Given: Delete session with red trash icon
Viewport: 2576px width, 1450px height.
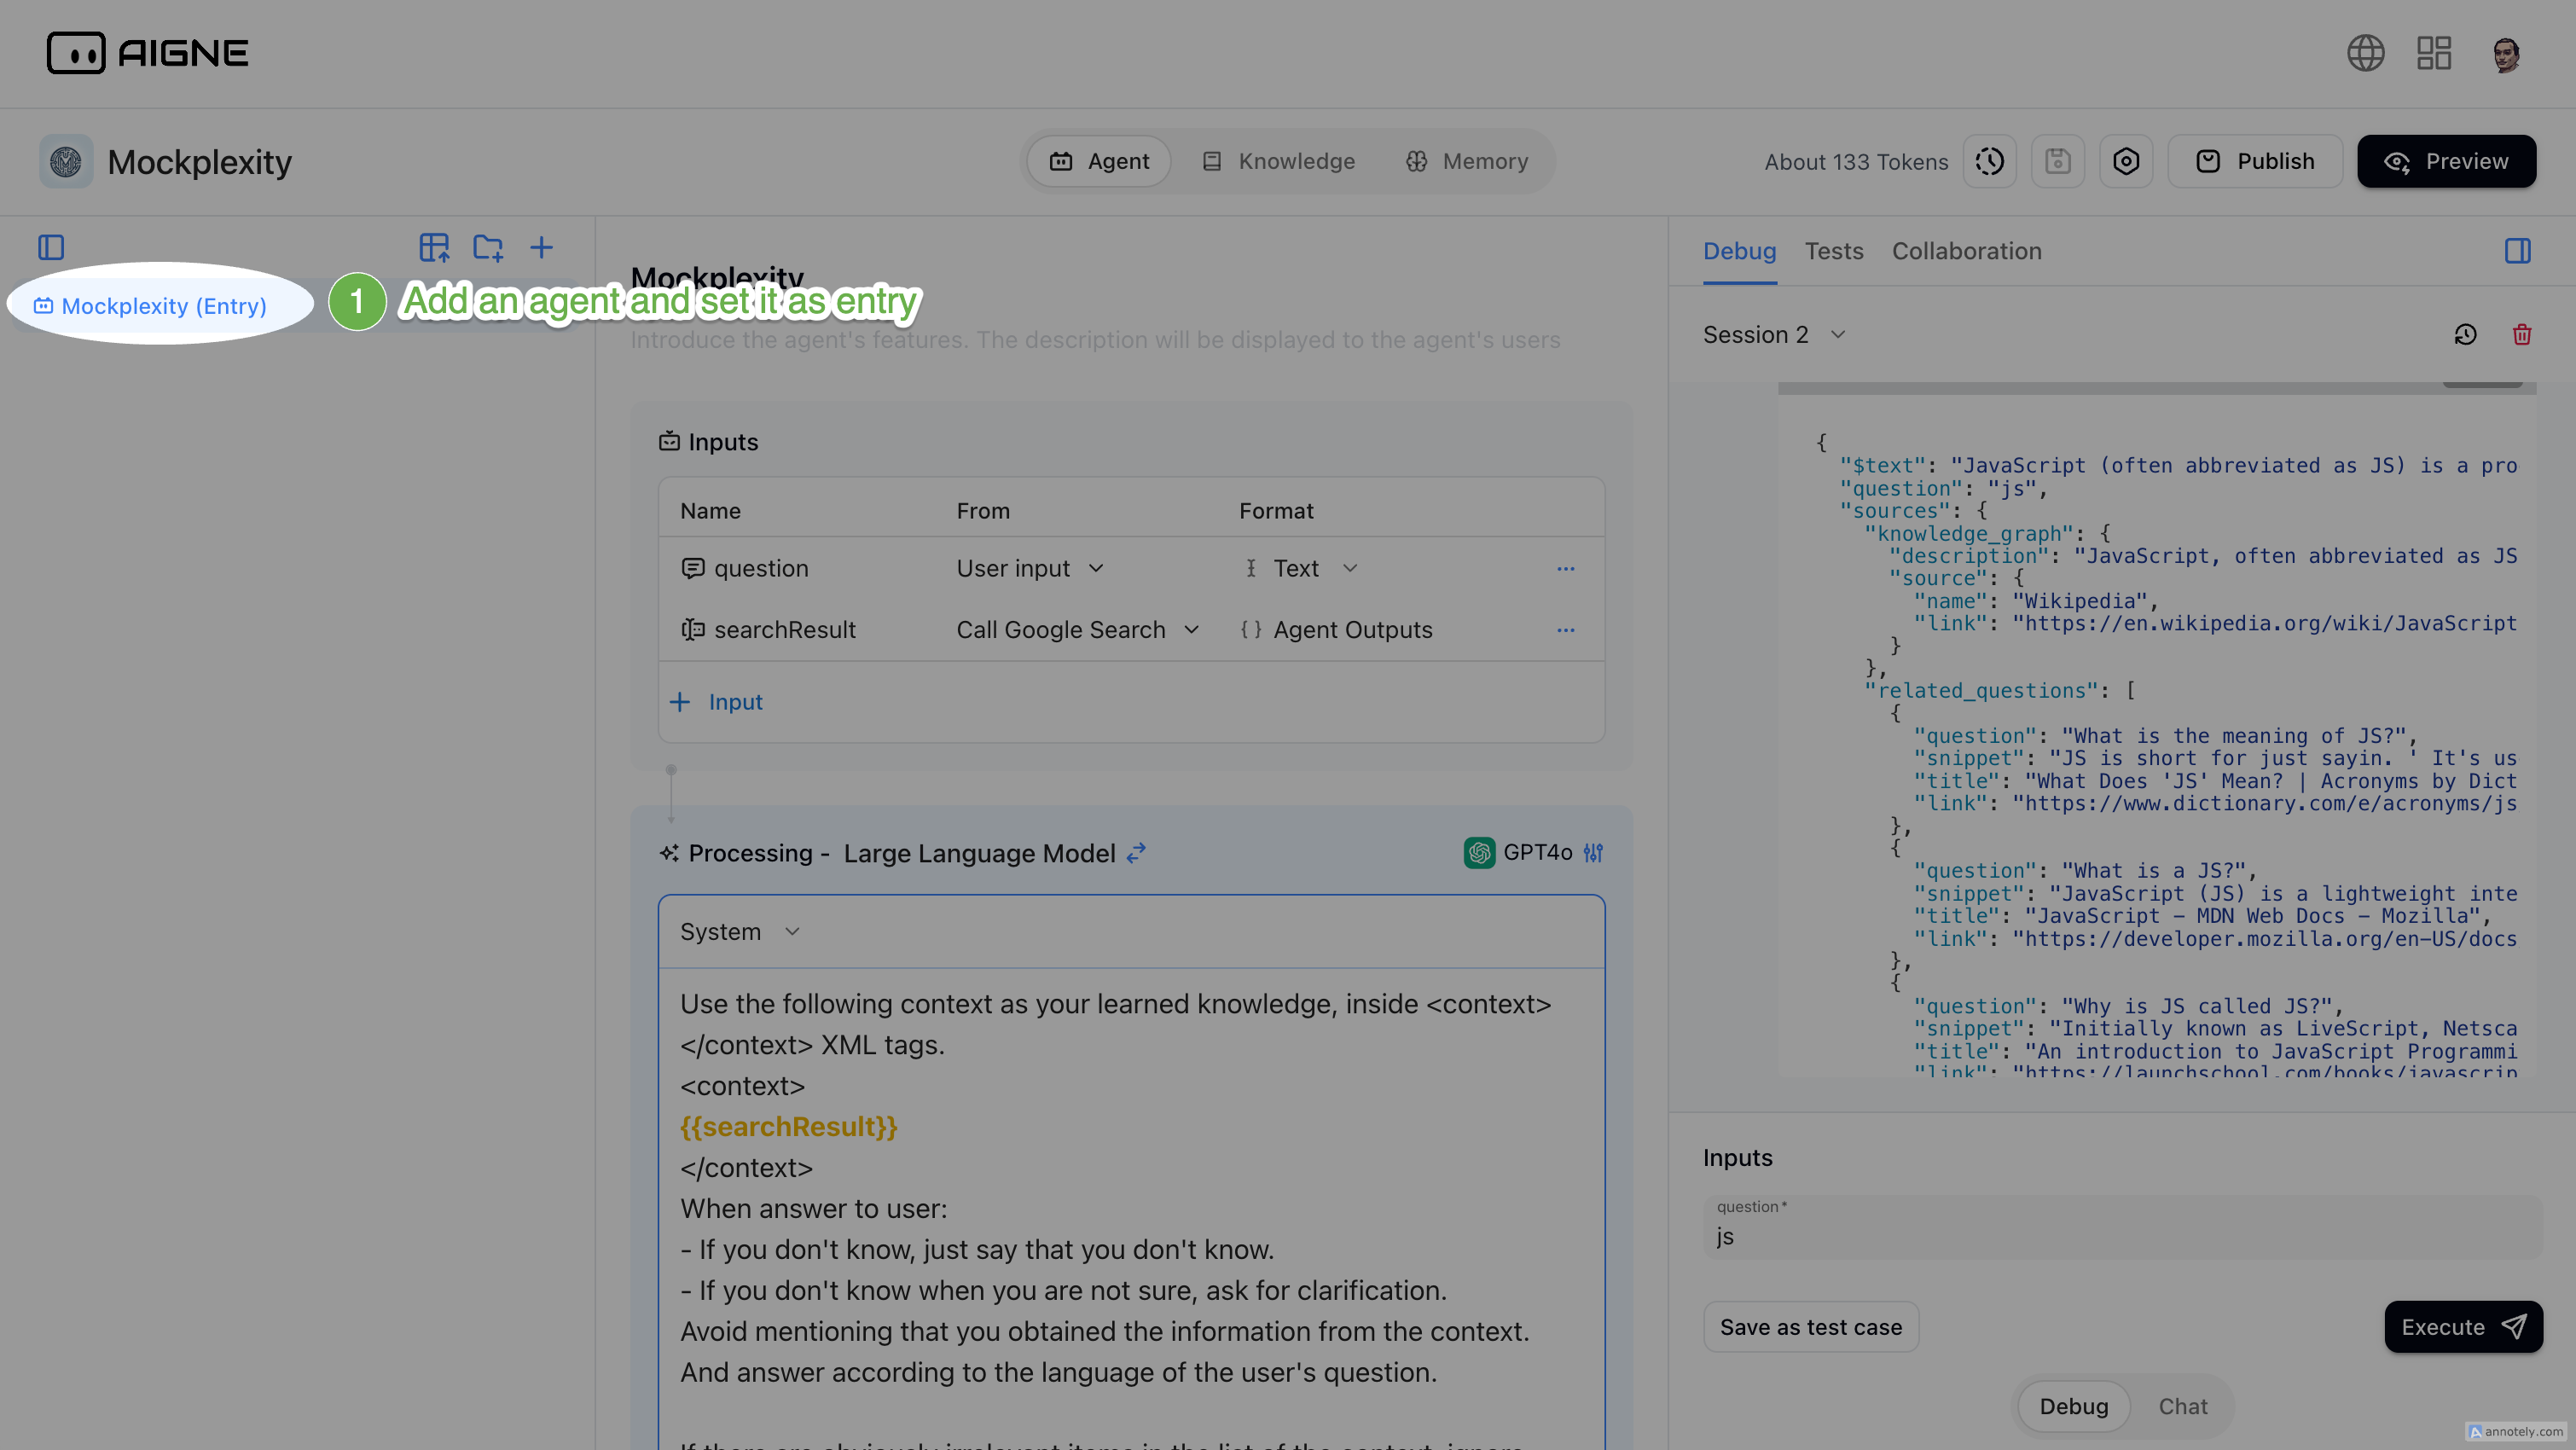Looking at the screenshot, I should 2521,334.
